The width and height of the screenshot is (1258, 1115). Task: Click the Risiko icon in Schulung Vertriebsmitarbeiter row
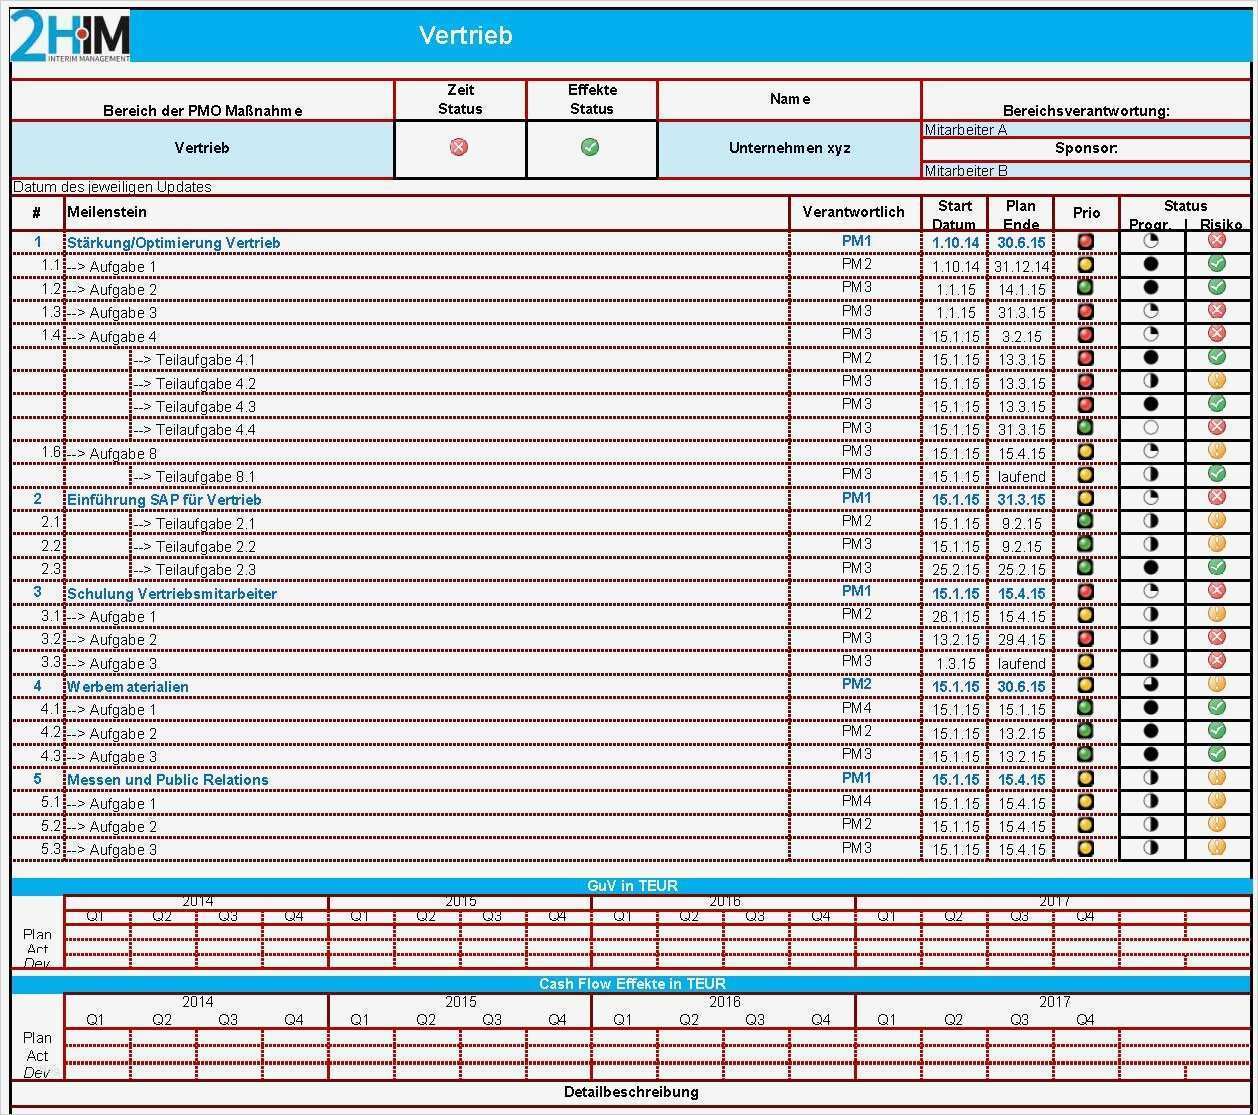[x=1216, y=590]
